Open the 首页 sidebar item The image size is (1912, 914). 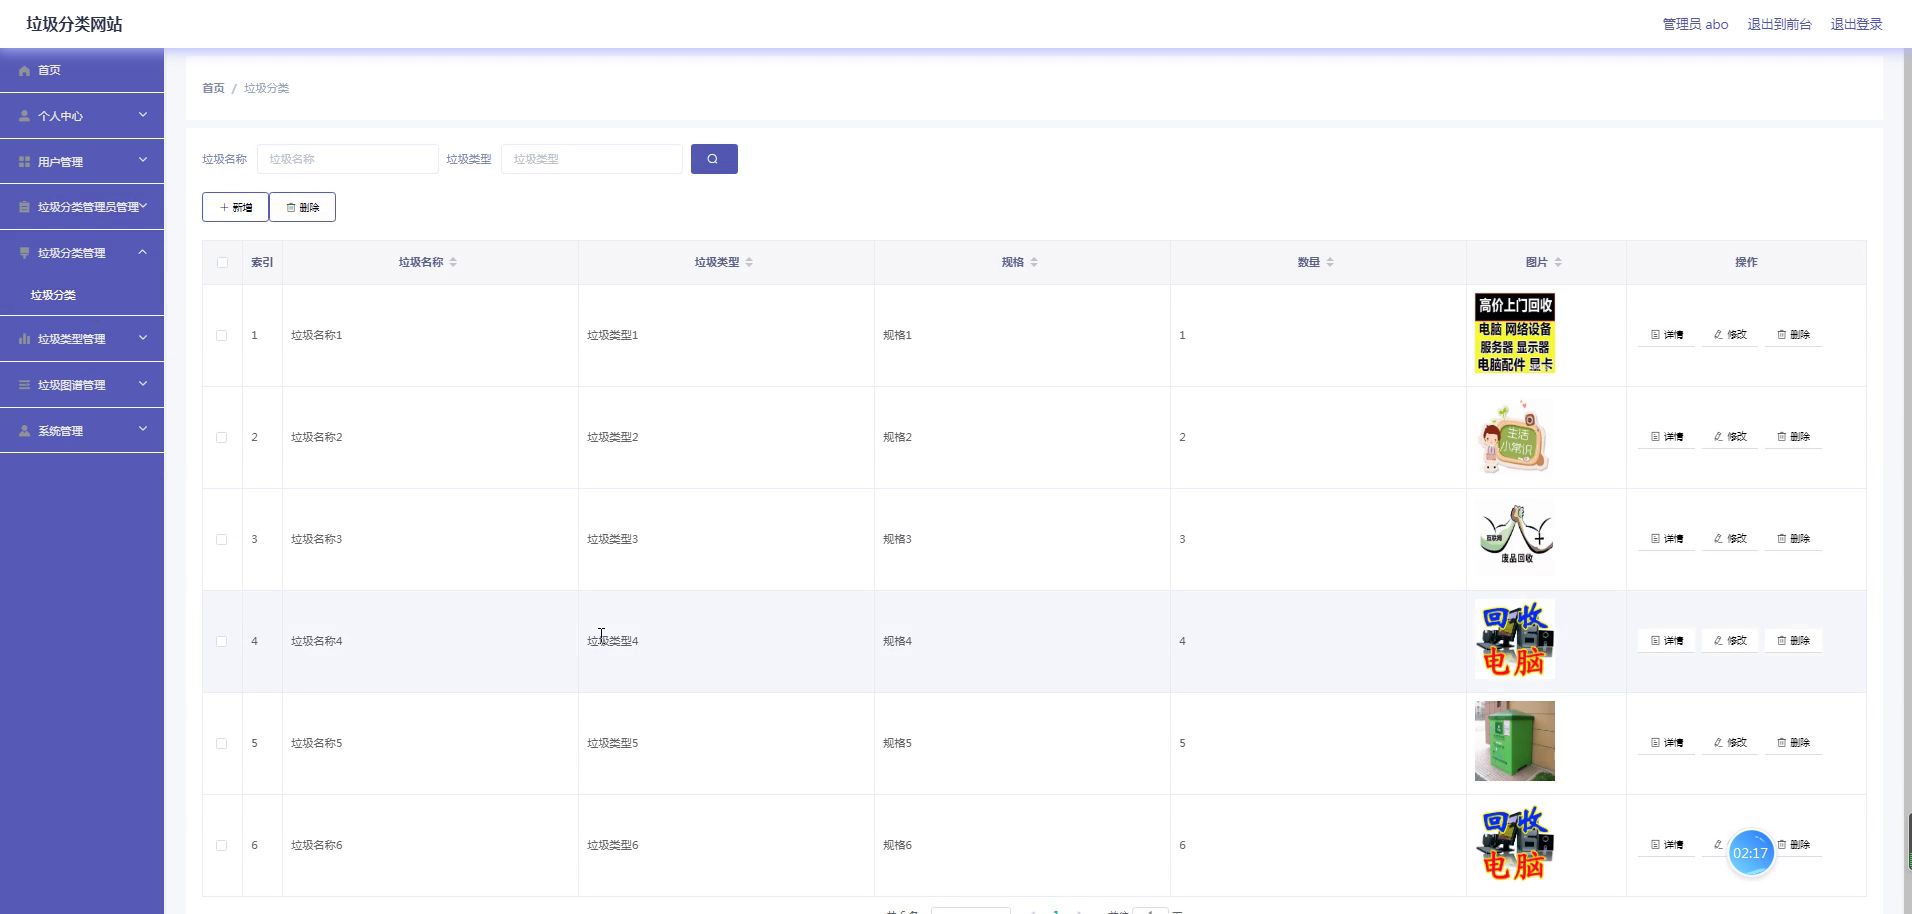[x=82, y=70]
